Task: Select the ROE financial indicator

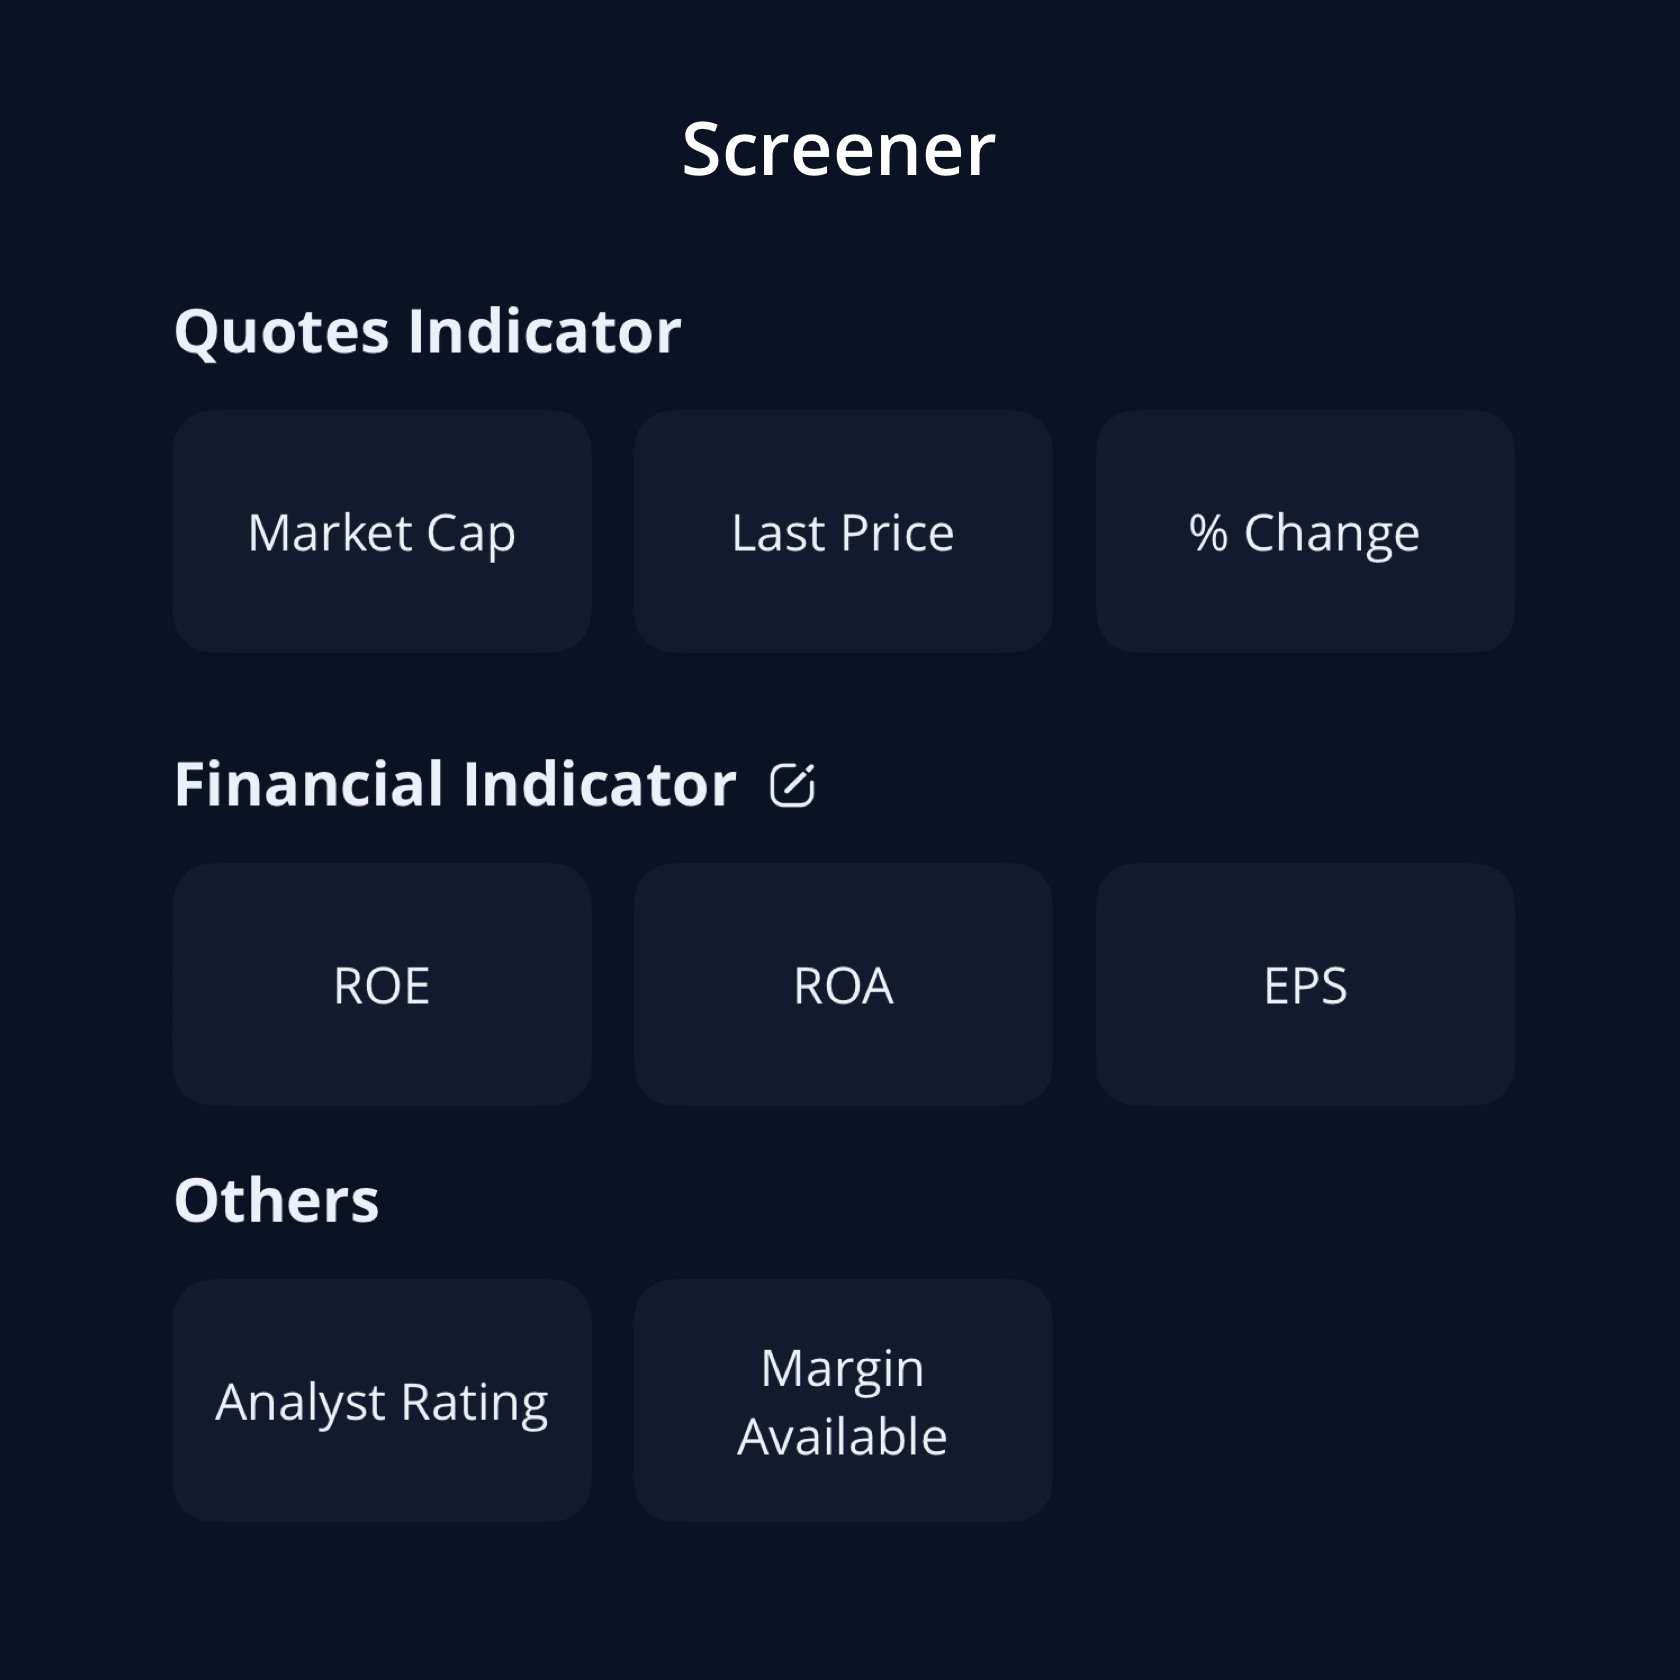Action: point(382,985)
